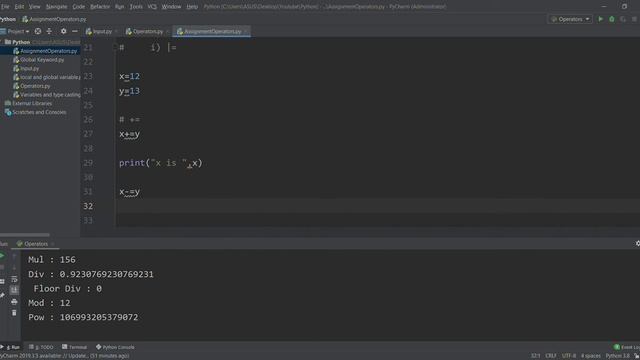640x360 pixels.
Task: Run with coverage icon in top toolbar
Action: coord(622,19)
